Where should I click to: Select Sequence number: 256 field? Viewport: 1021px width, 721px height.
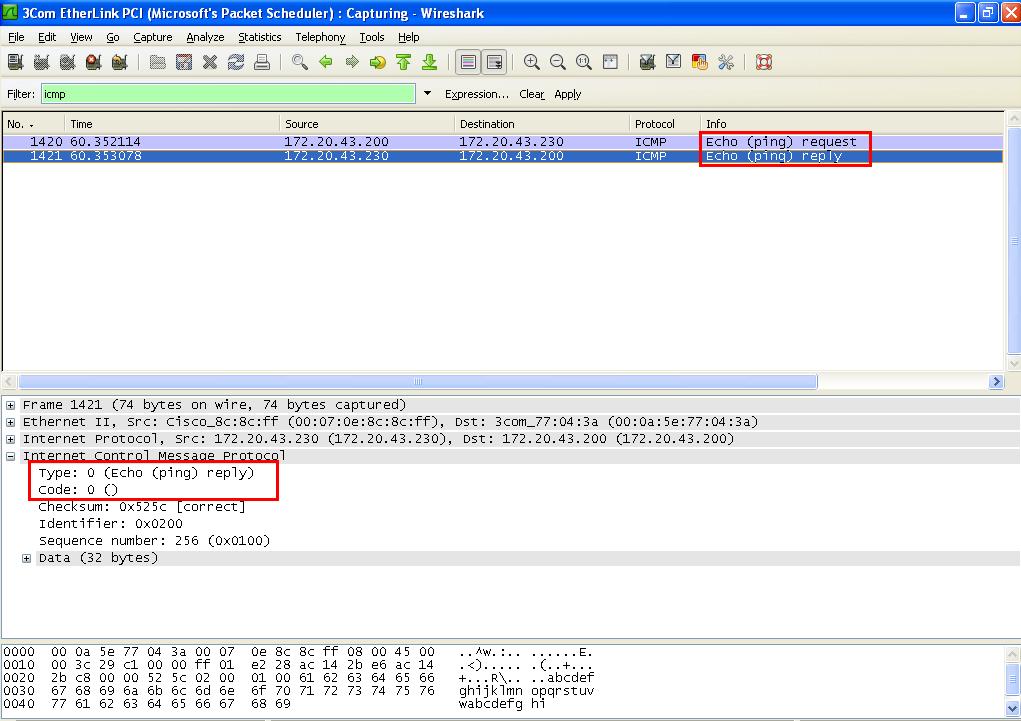click(x=154, y=541)
